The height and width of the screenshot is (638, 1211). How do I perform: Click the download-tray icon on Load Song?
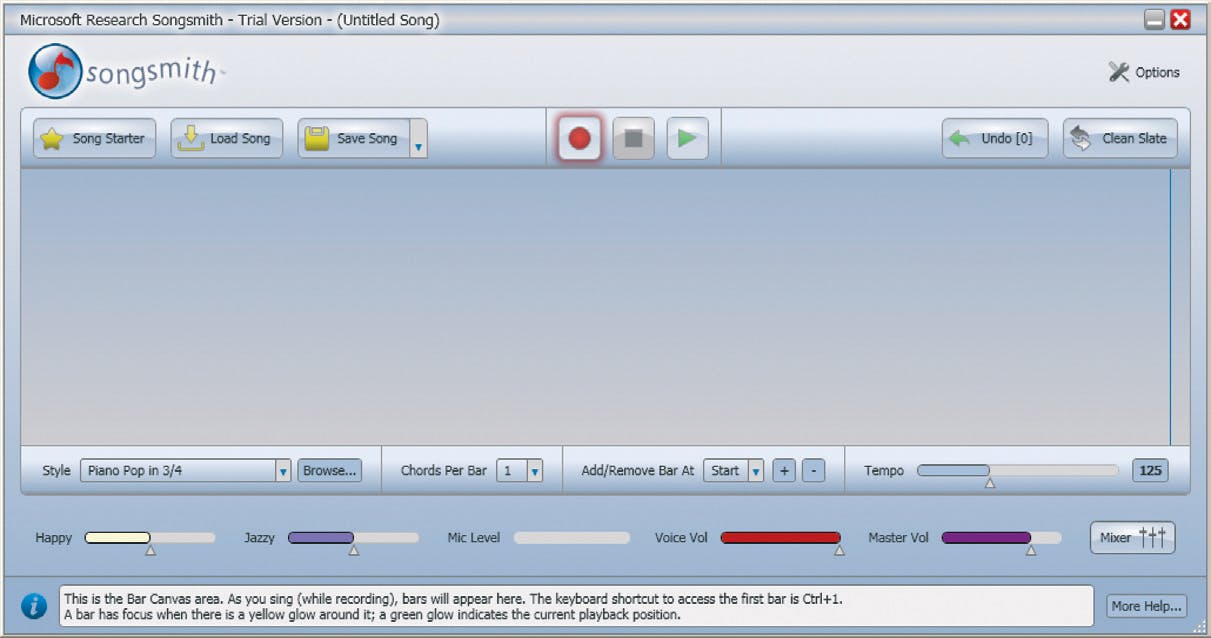click(191, 138)
